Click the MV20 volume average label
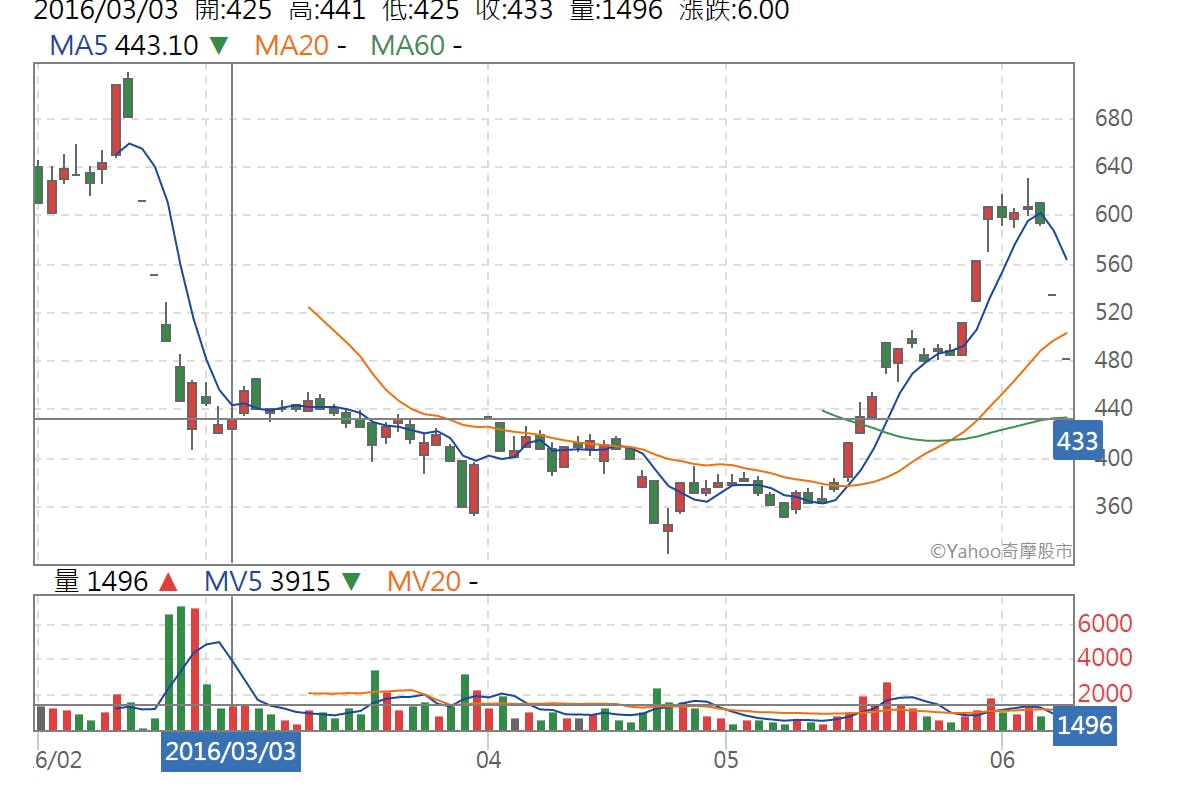Screen dimensions: 1182x808 click(x=423, y=582)
